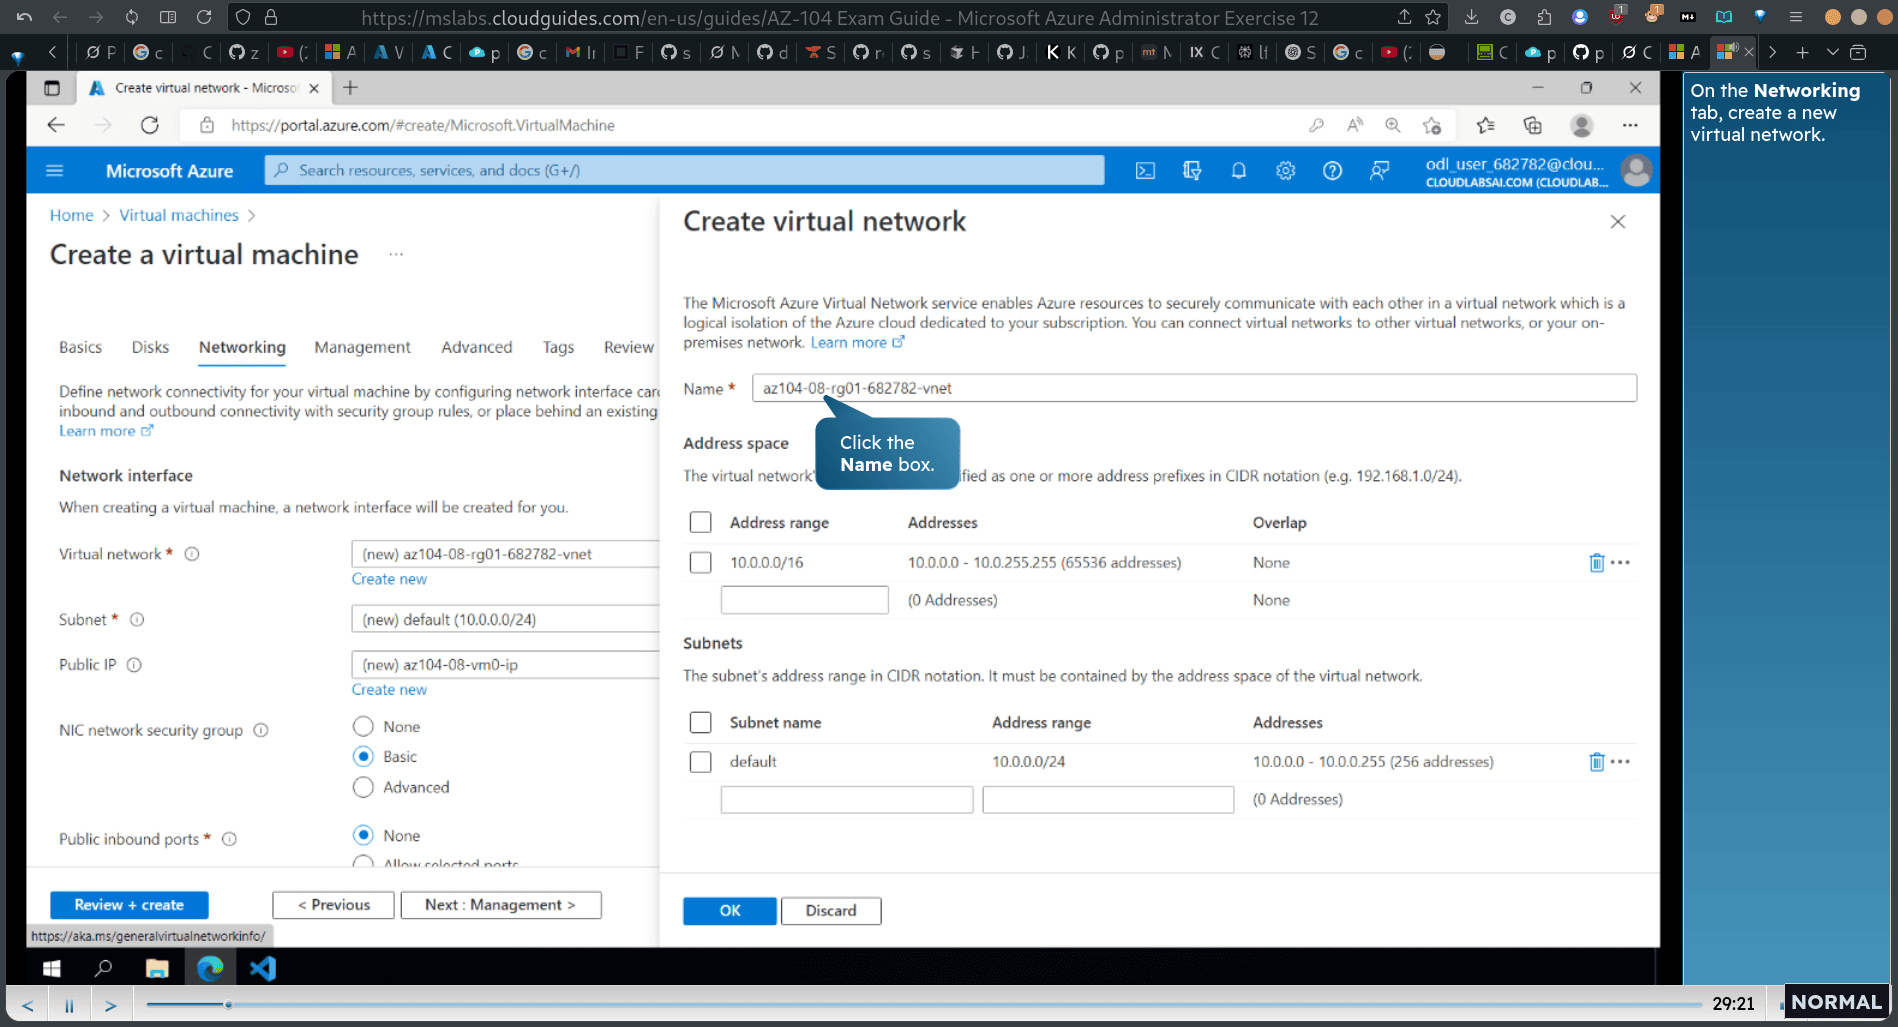Show info for Virtual network field

(192, 554)
